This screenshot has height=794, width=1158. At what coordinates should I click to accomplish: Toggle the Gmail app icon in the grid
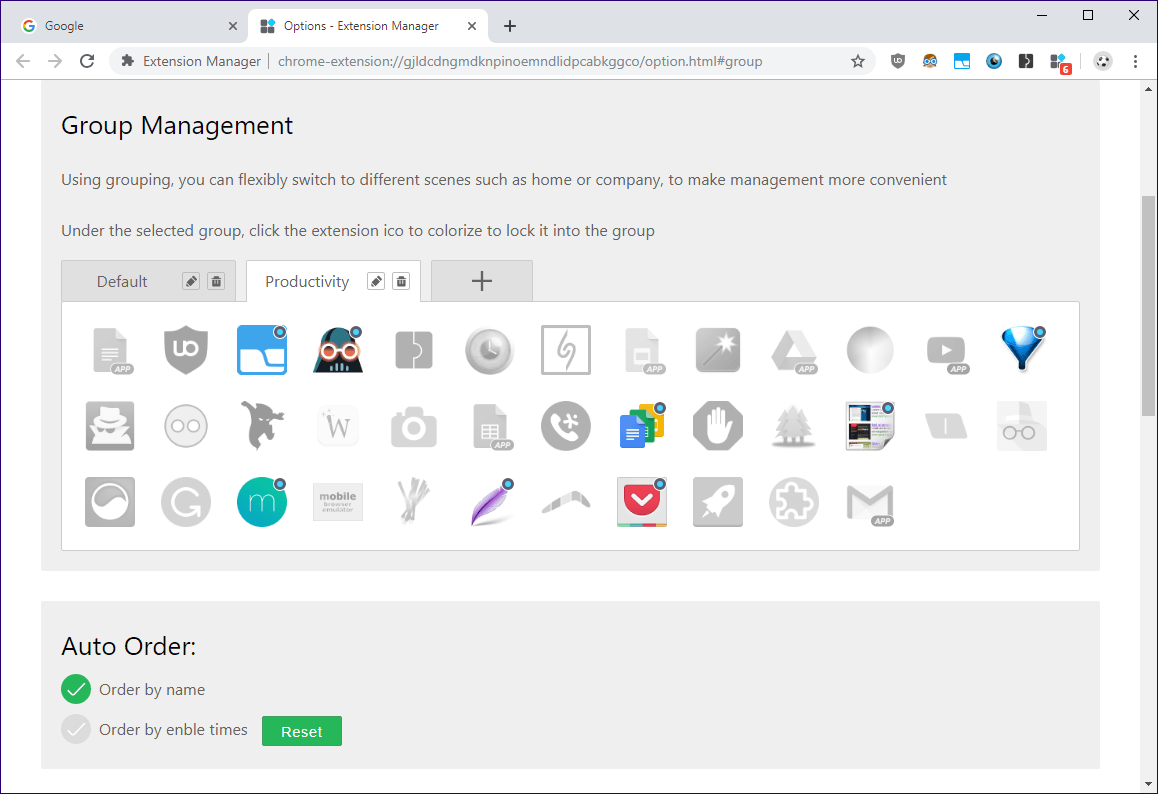click(x=870, y=504)
